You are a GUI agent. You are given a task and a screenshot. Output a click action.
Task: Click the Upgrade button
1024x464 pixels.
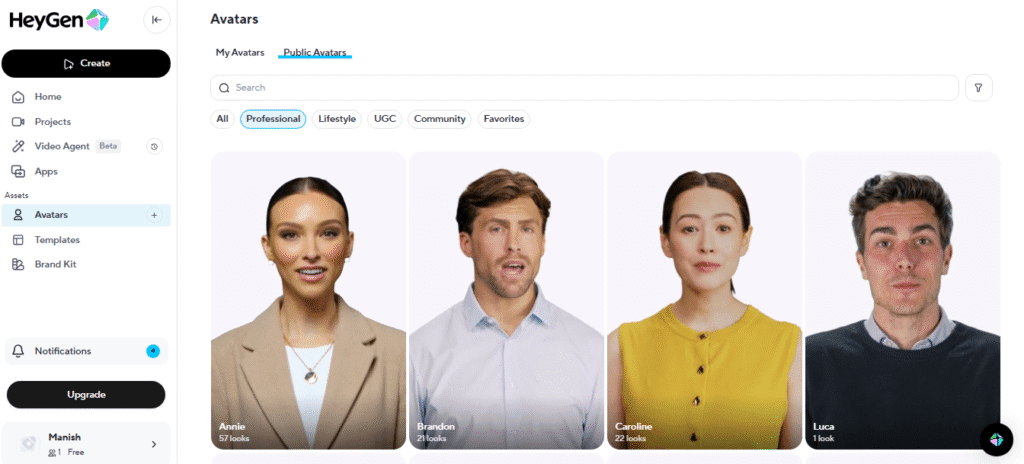pos(86,395)
